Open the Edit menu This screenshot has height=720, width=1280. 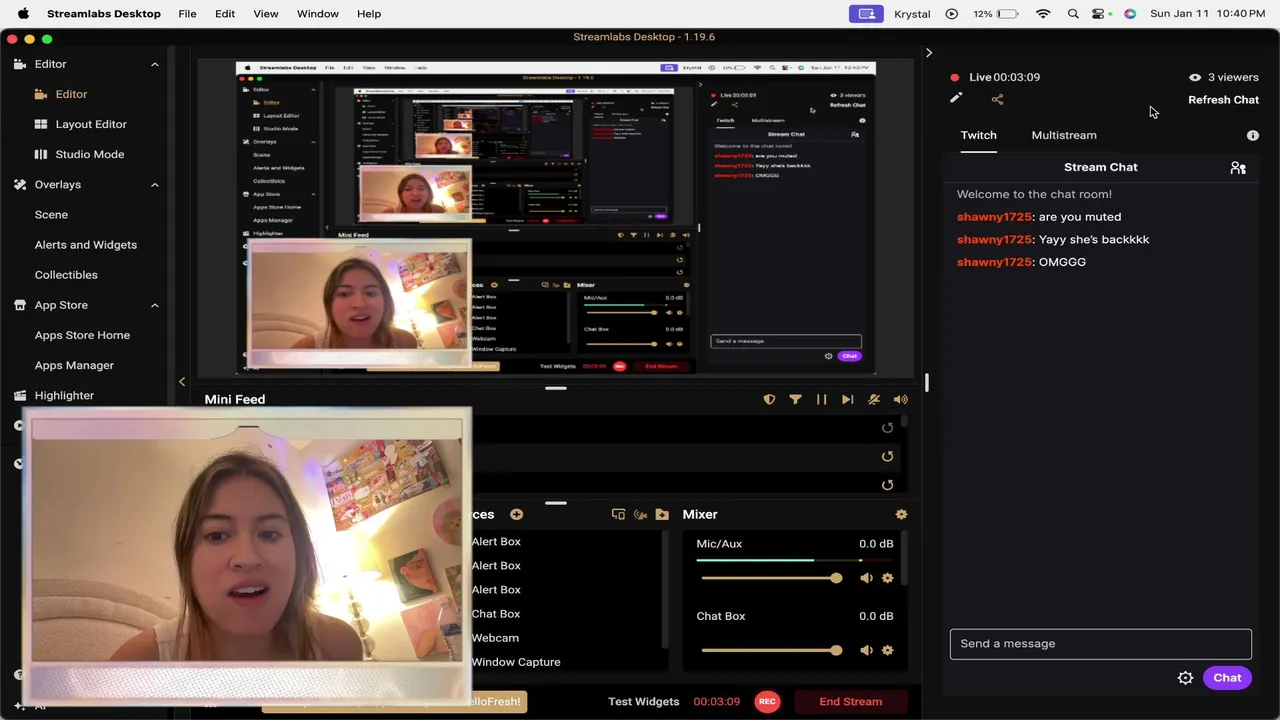[225, 14]
